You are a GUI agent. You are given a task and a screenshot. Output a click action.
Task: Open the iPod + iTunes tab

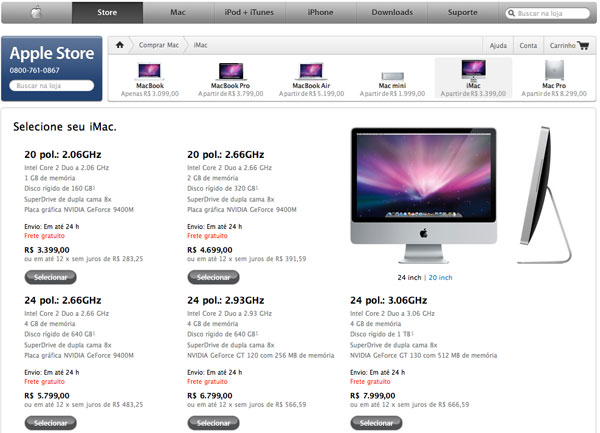[x=249, y=13]
